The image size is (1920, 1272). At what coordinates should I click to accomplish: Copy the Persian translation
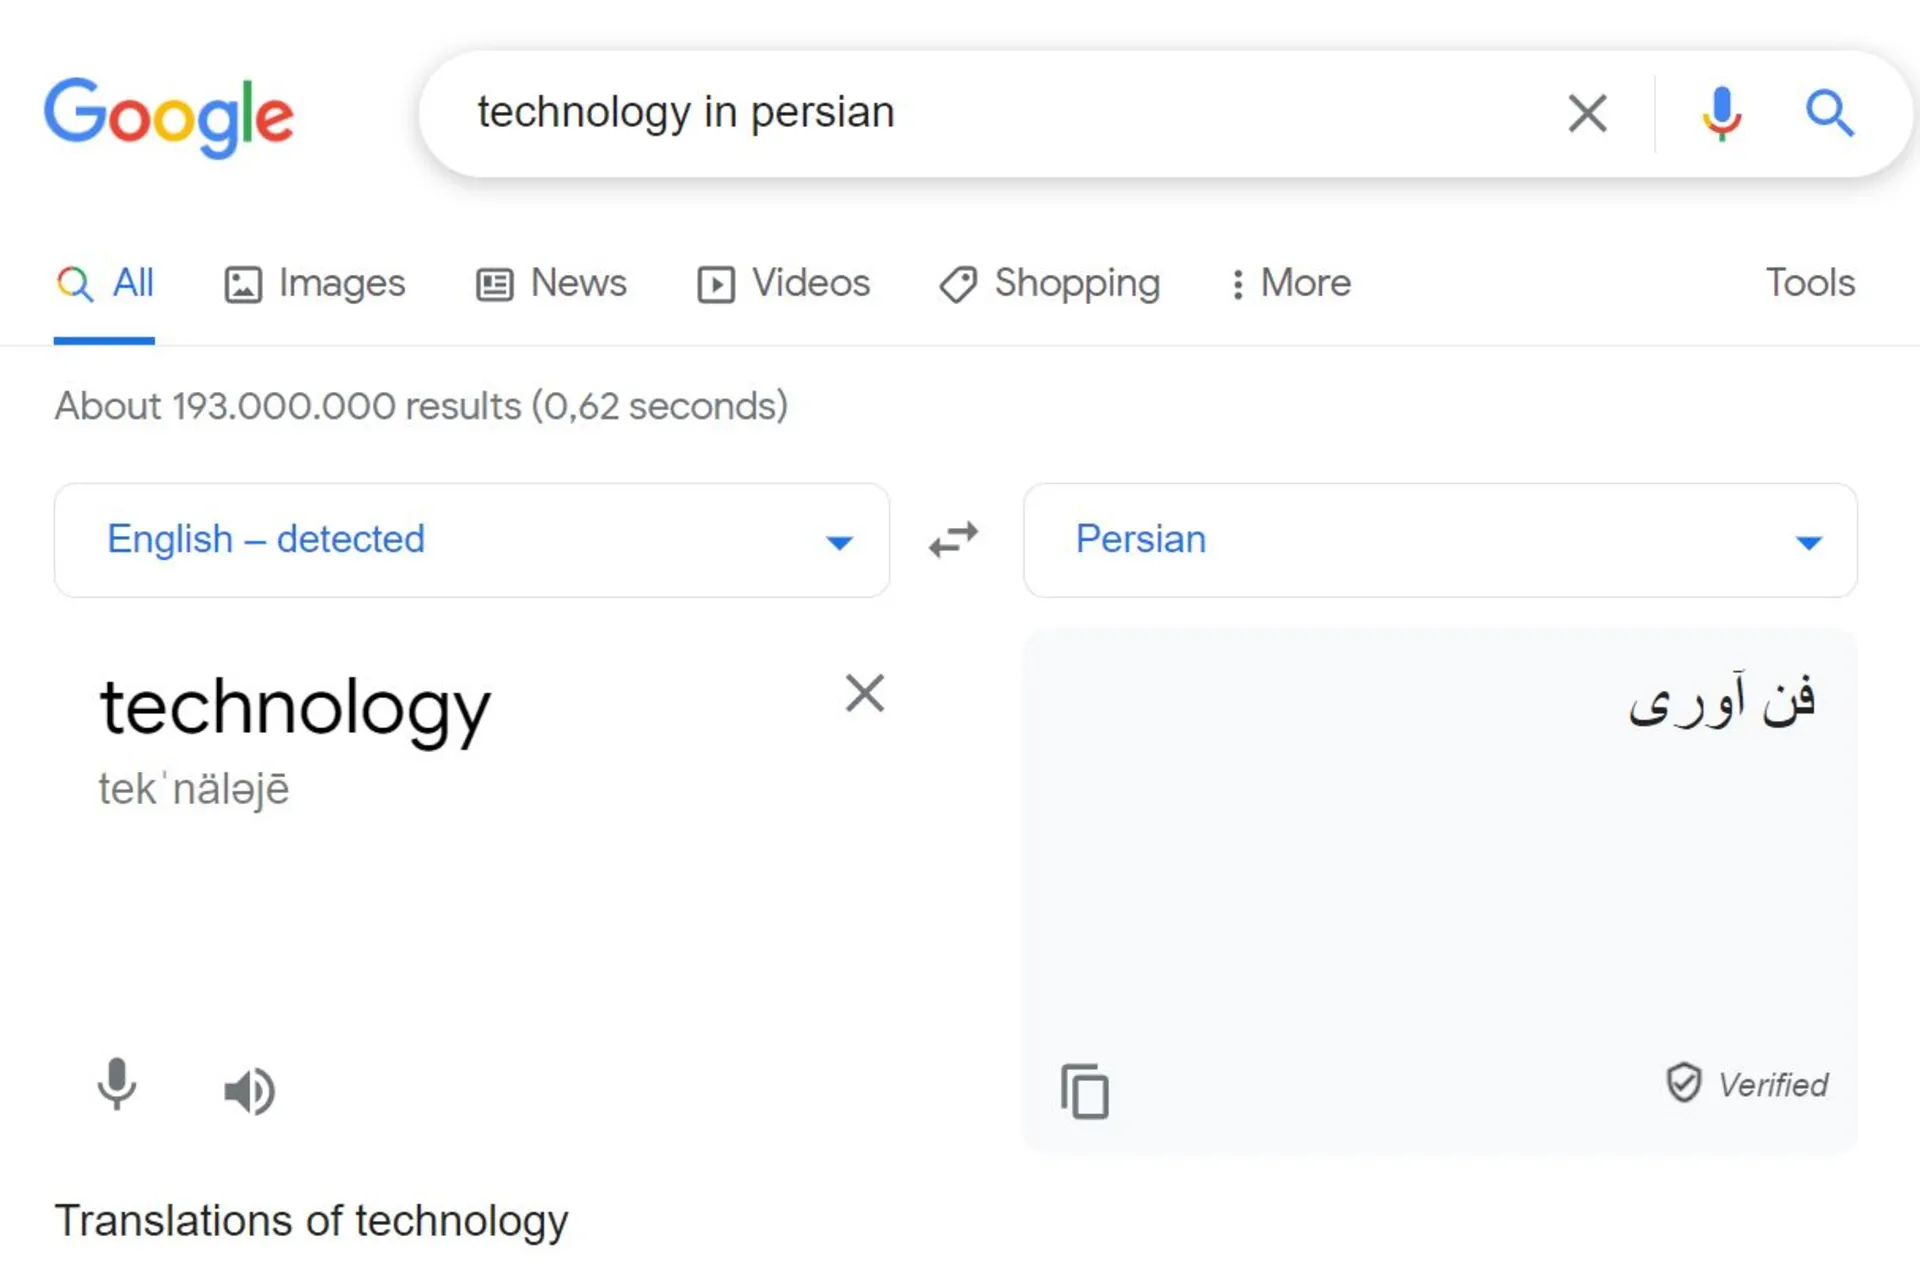[1085, 1091]
